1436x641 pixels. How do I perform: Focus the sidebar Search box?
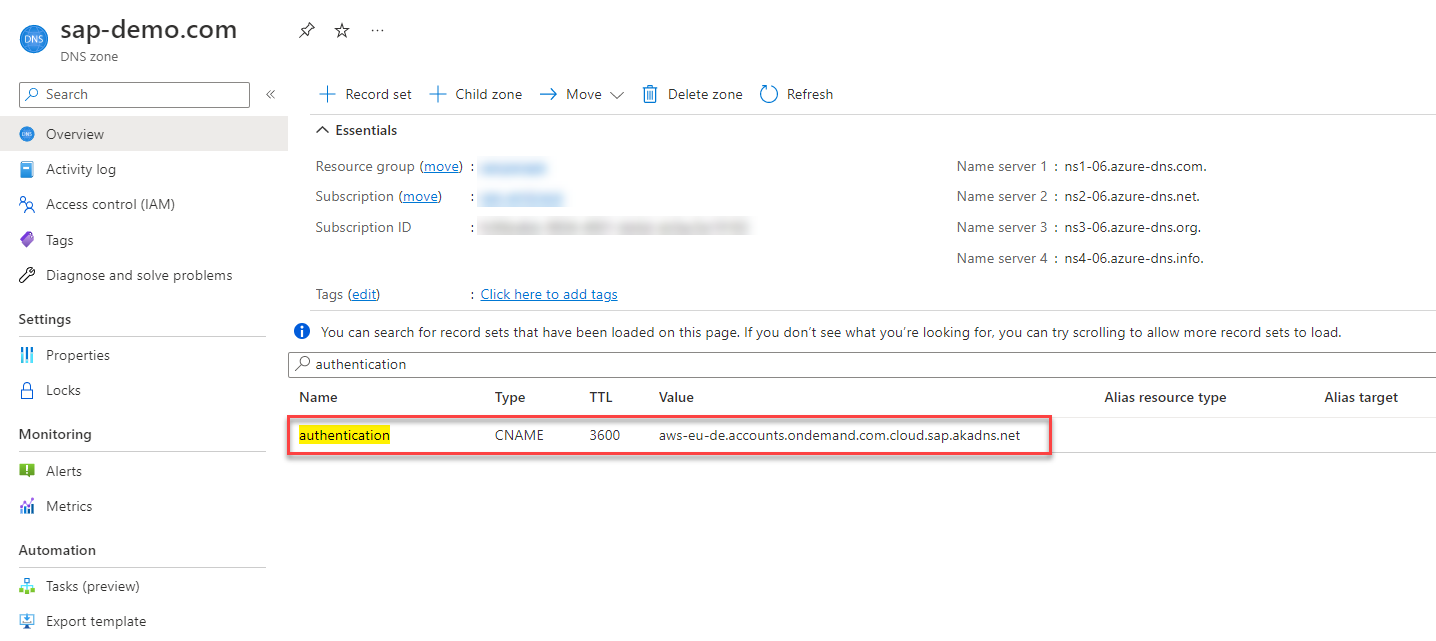(134, 94)
